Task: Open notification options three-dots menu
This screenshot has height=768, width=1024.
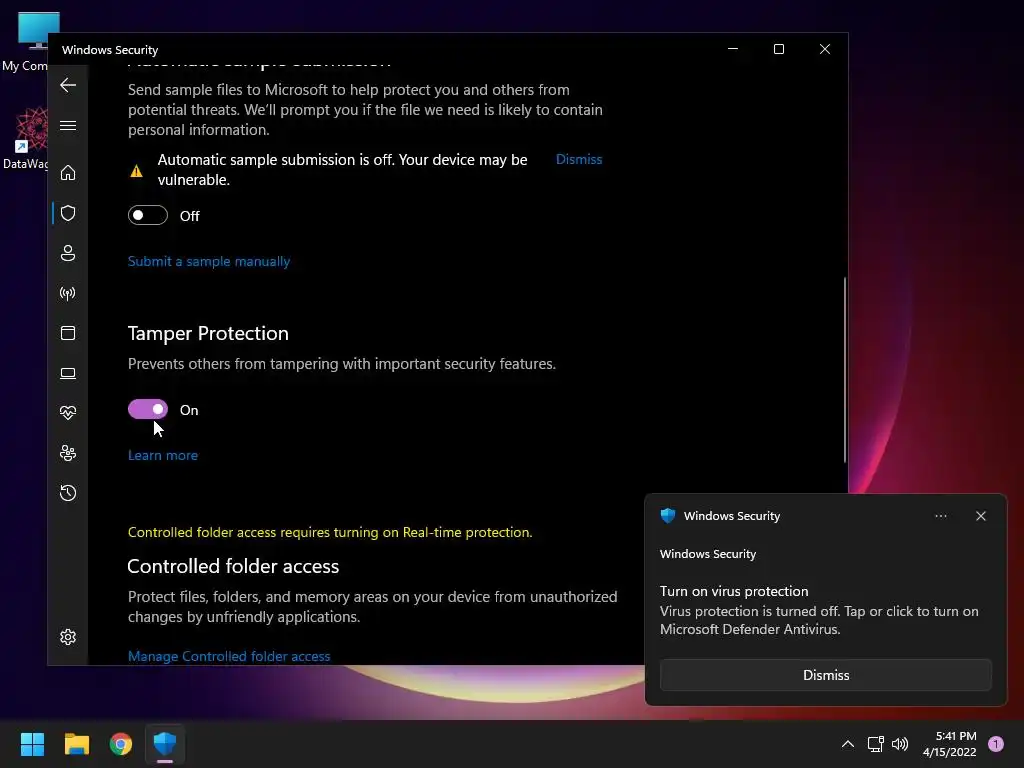Action: click(940, 516)
